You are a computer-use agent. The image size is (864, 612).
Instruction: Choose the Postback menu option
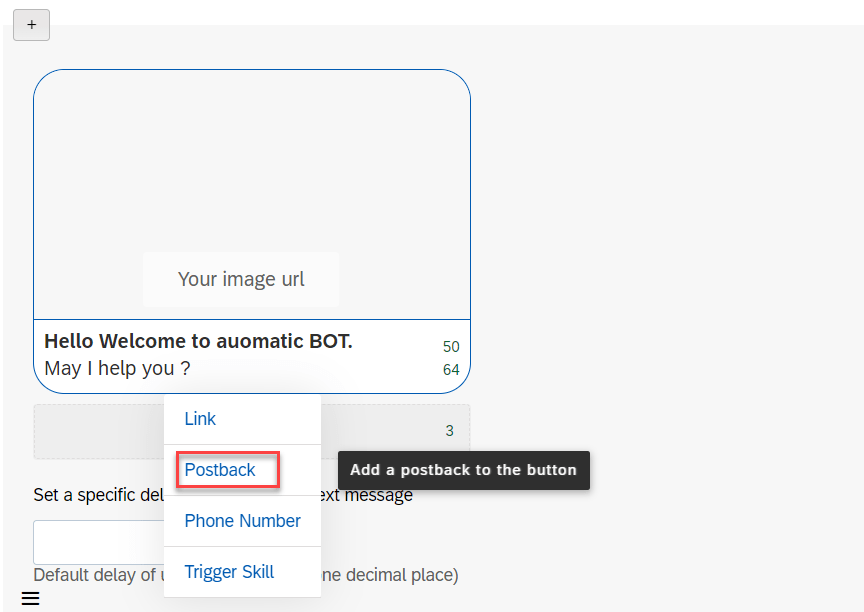220,470
